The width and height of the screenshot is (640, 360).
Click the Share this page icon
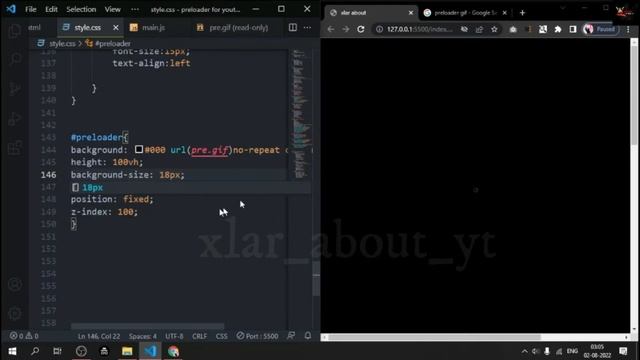479,29
